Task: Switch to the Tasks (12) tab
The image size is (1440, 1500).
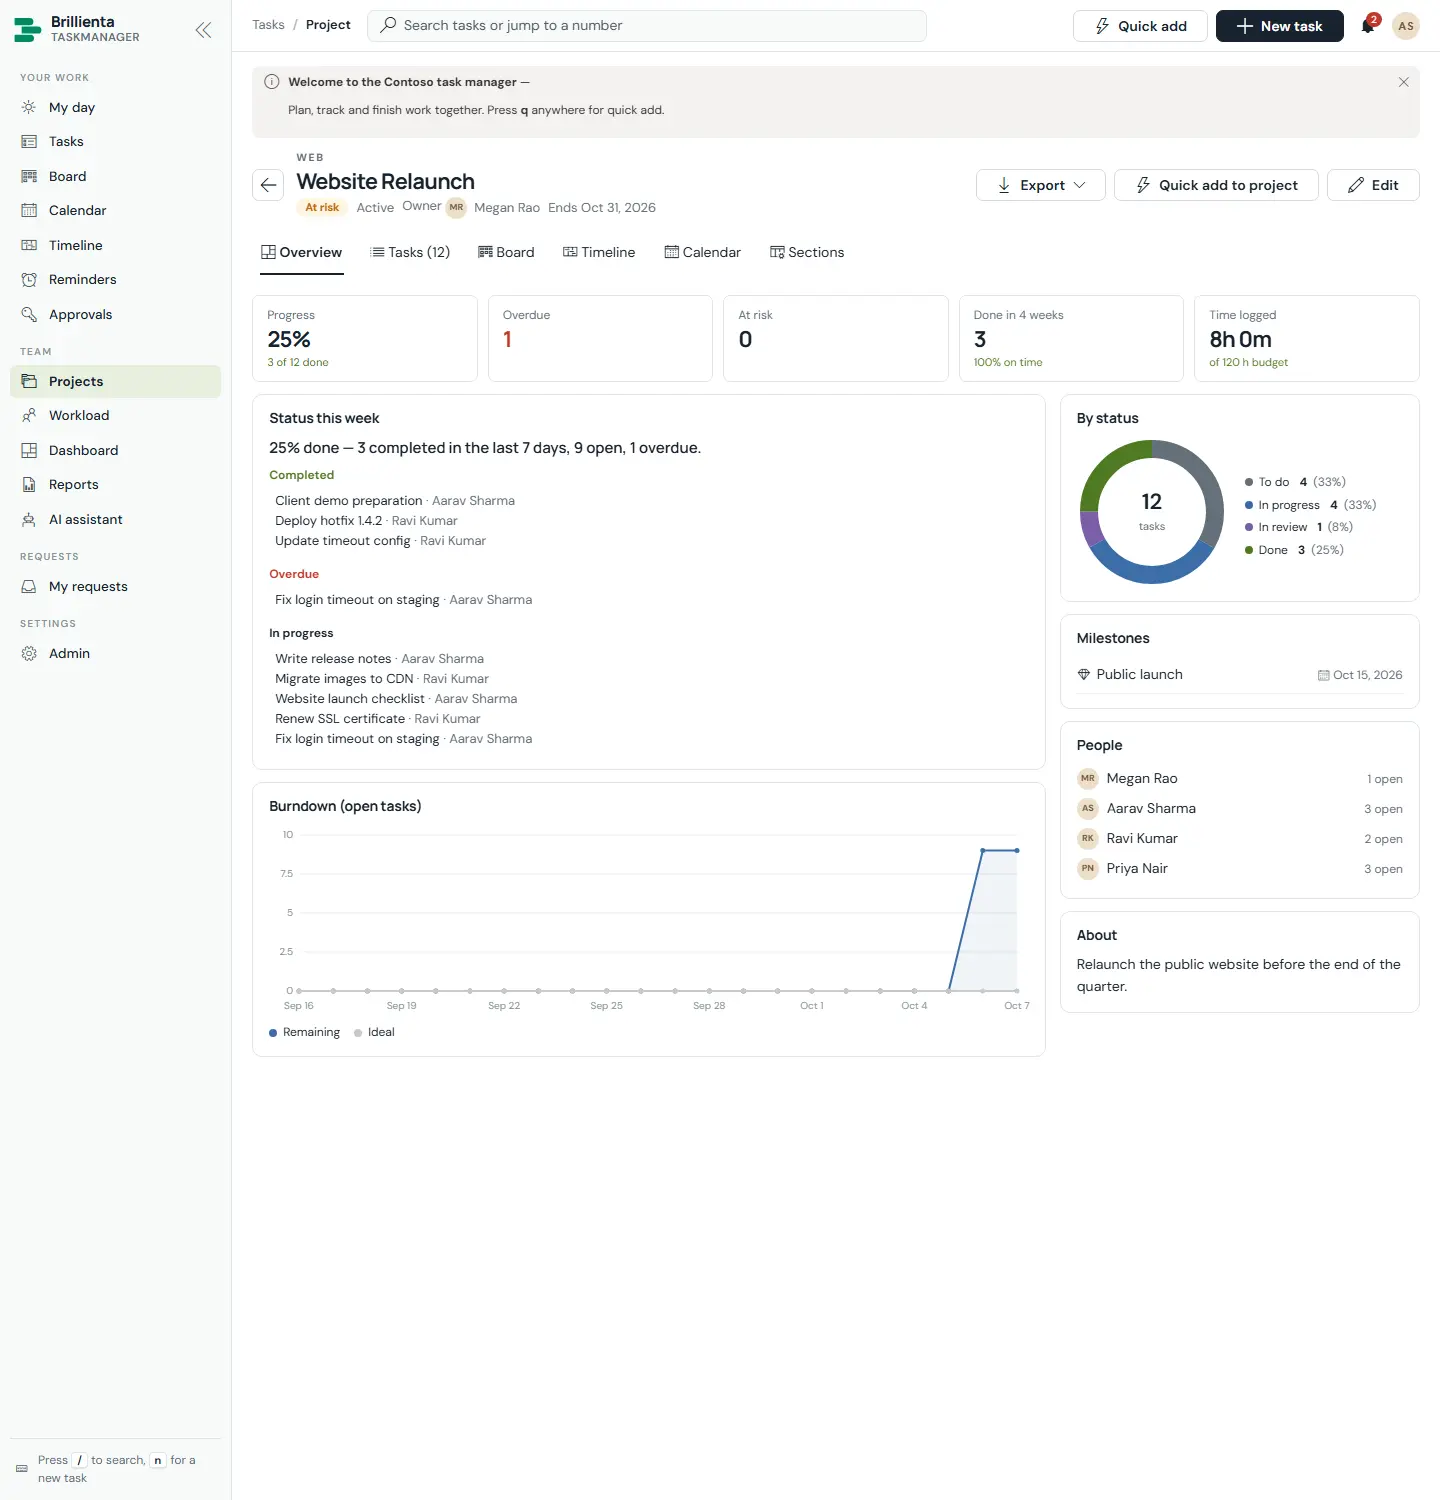Action: pos(410,253)
